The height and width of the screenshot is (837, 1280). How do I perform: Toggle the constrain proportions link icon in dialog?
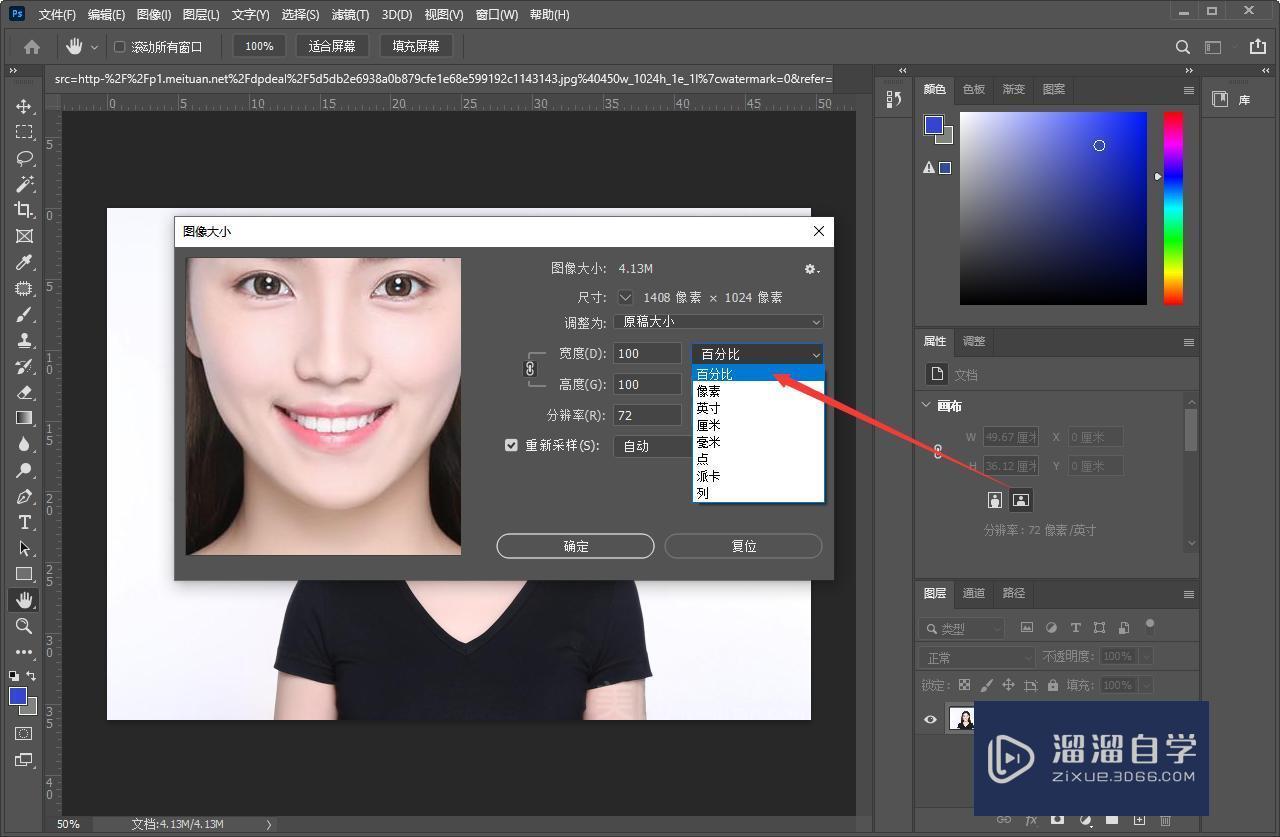pyautogui.click(x=530, y=368)
